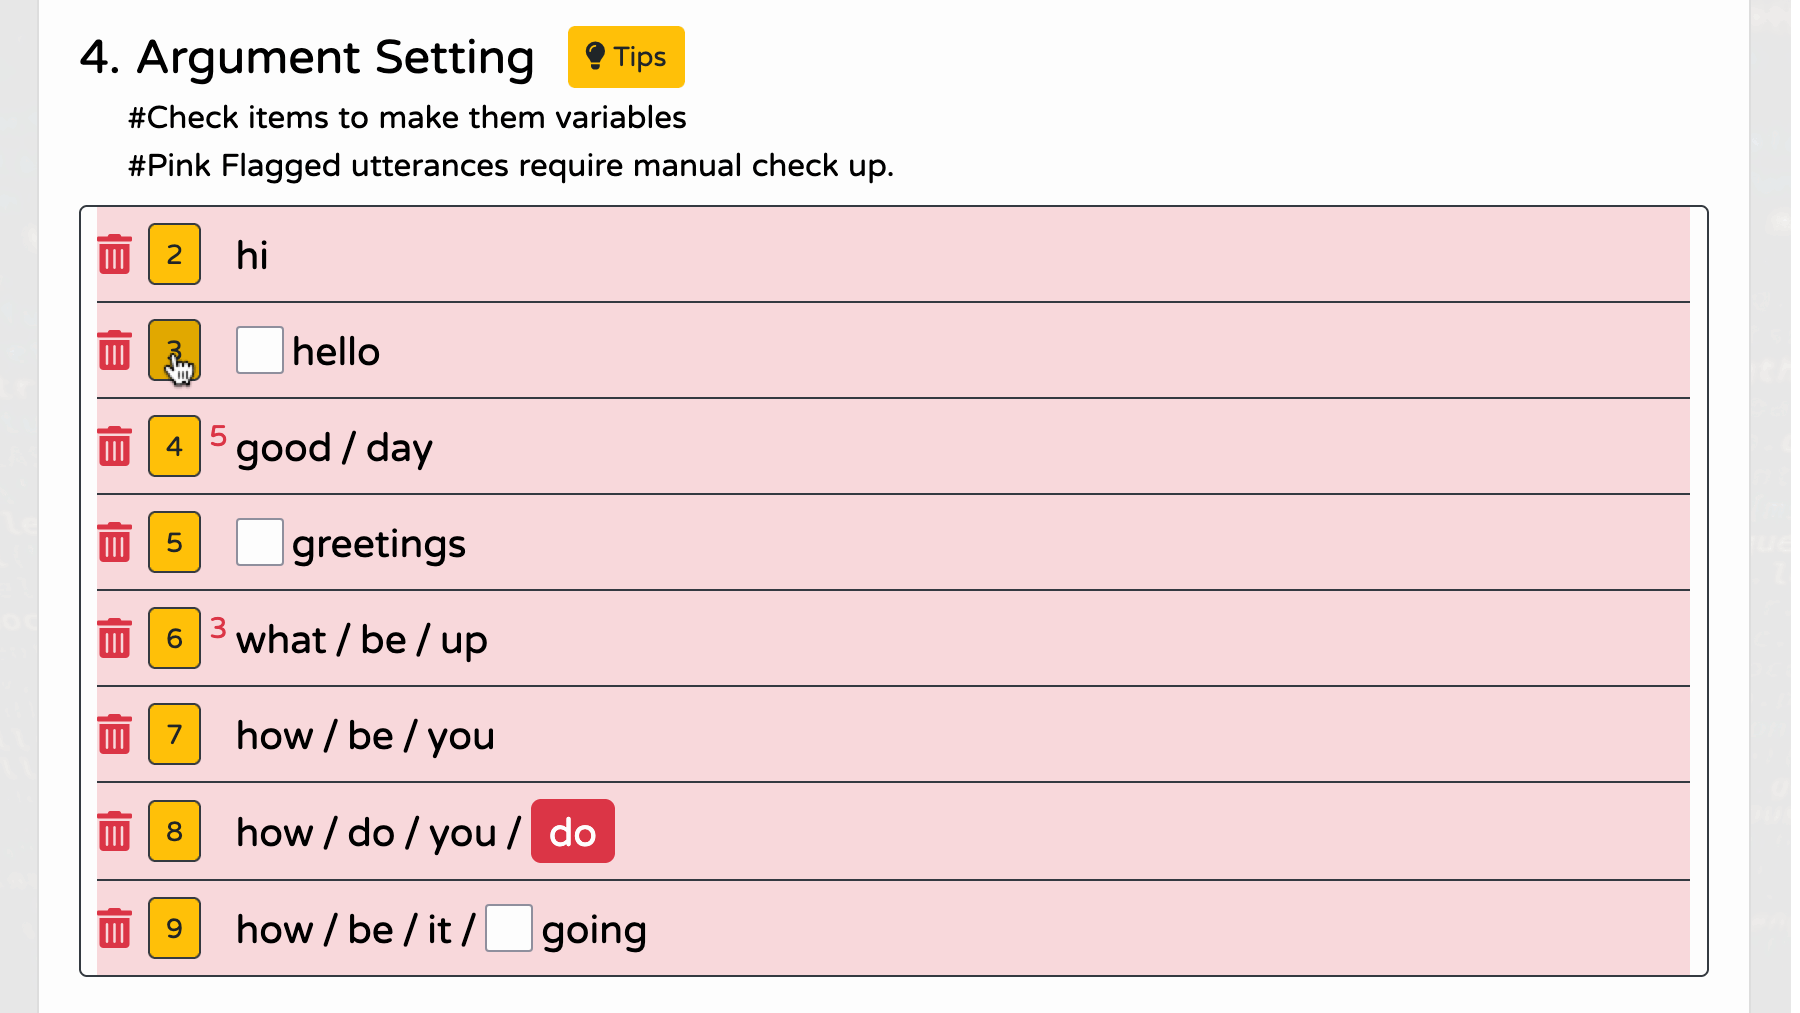Viewport: 1800px width, 1013px height.
Task: Tick the 'greetings' checkbox
Action: (260, 542)
